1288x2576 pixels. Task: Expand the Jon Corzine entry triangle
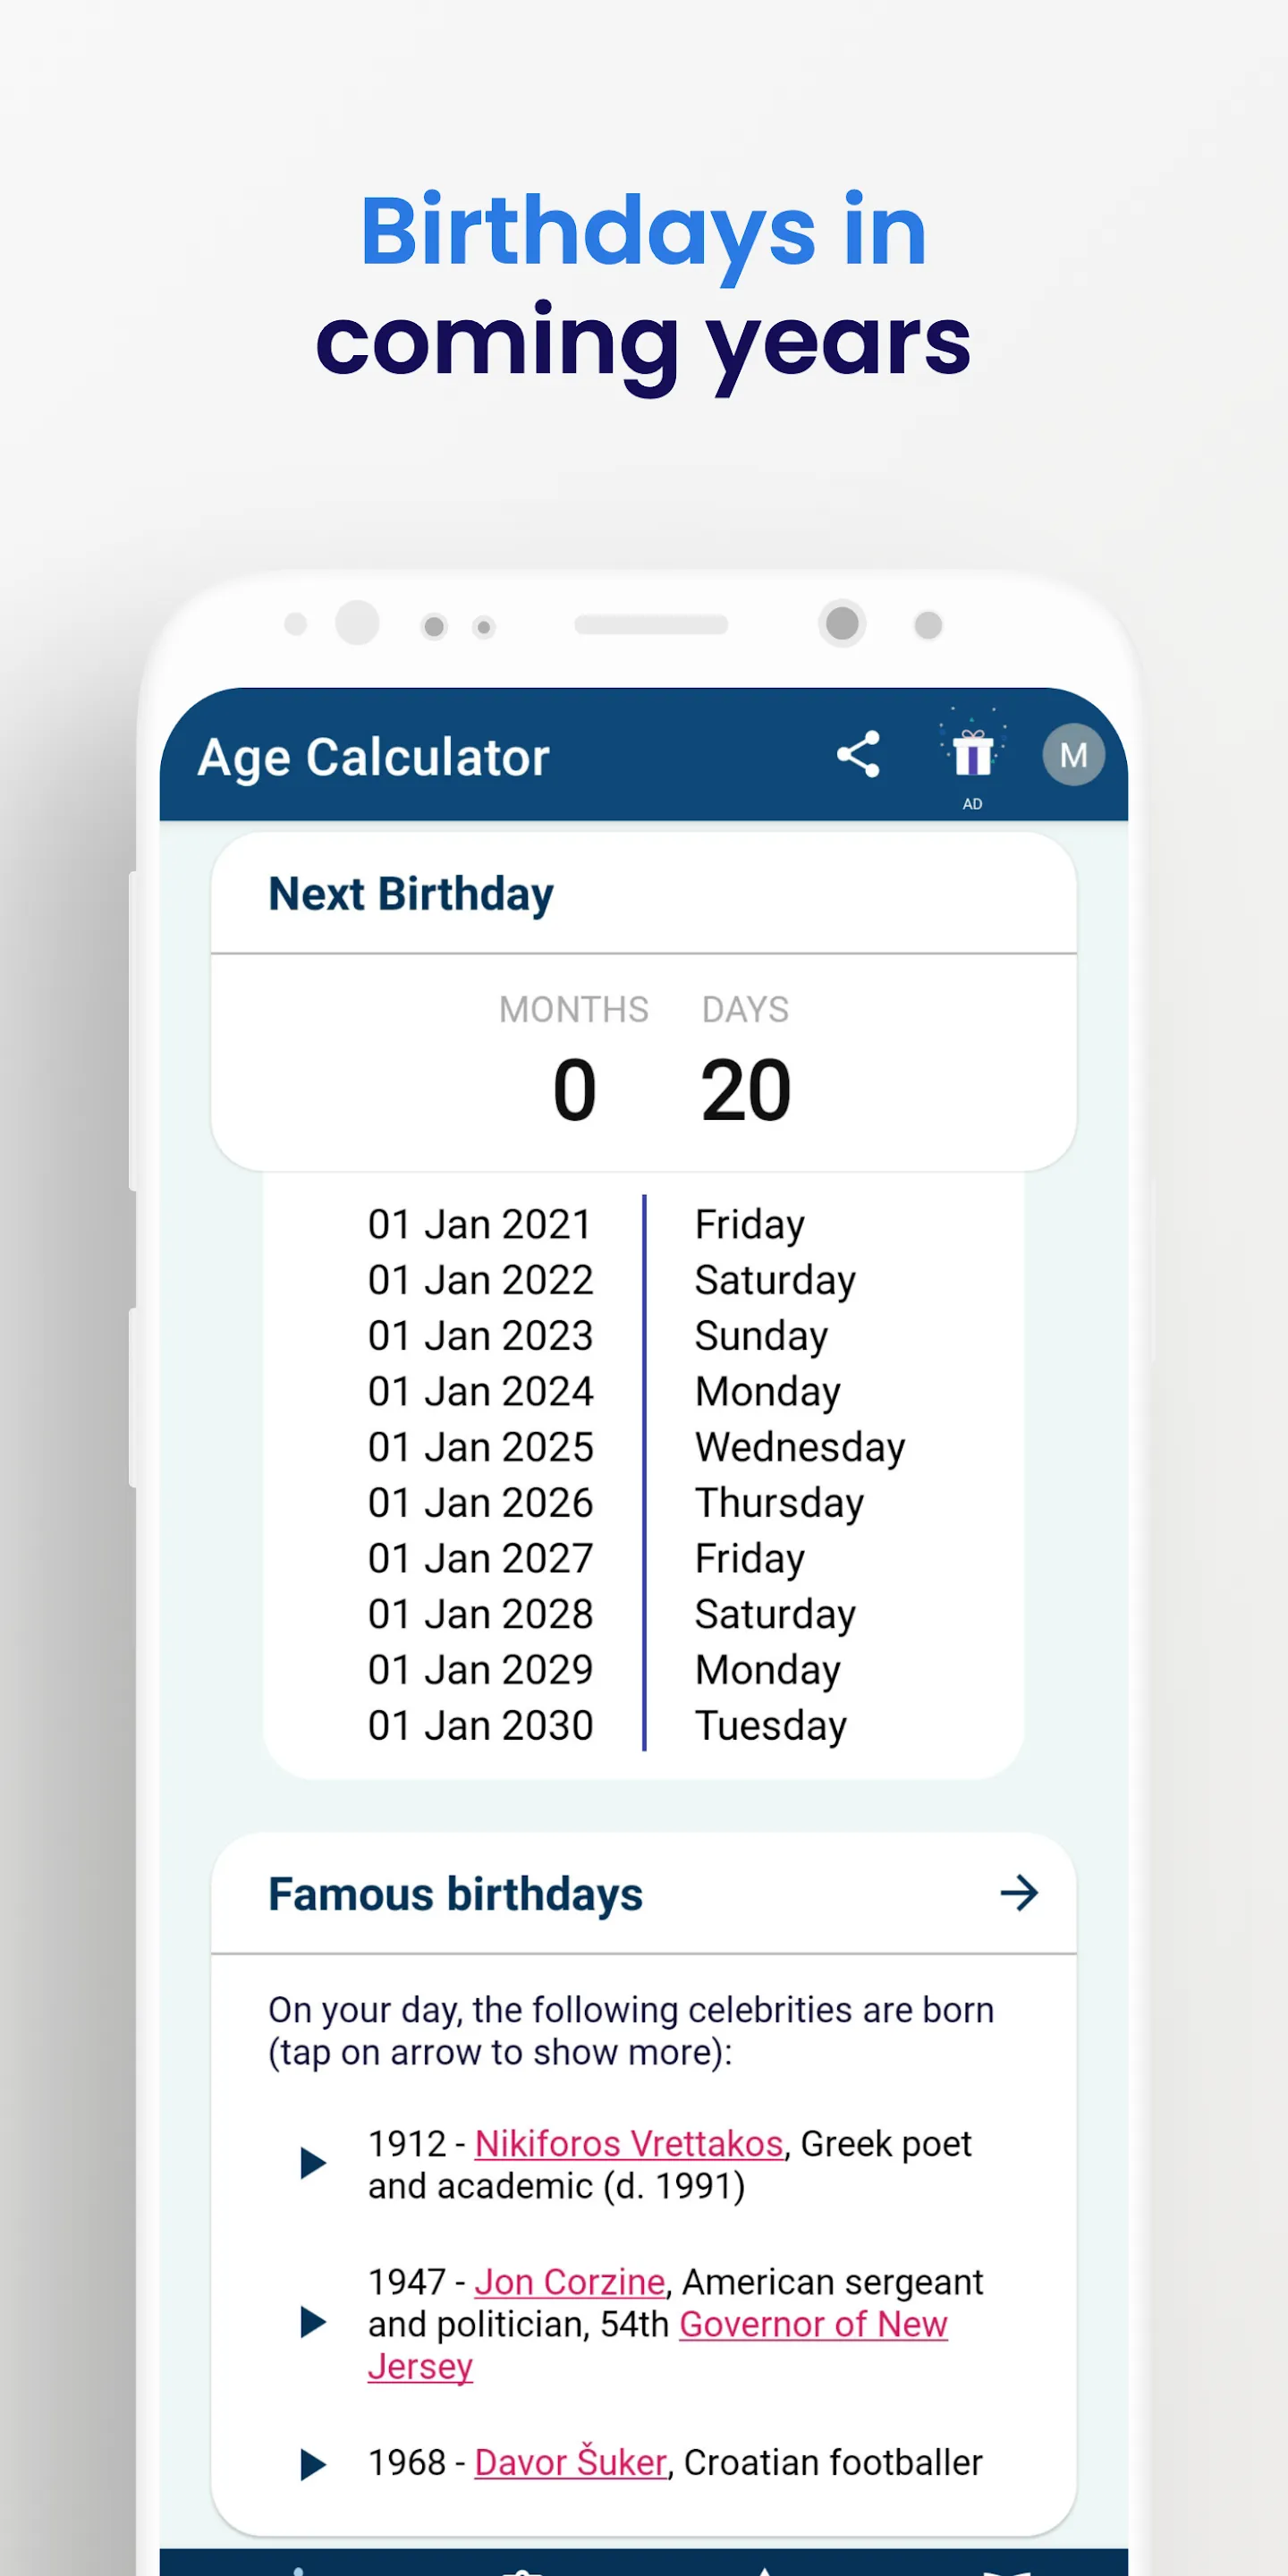313,2323
